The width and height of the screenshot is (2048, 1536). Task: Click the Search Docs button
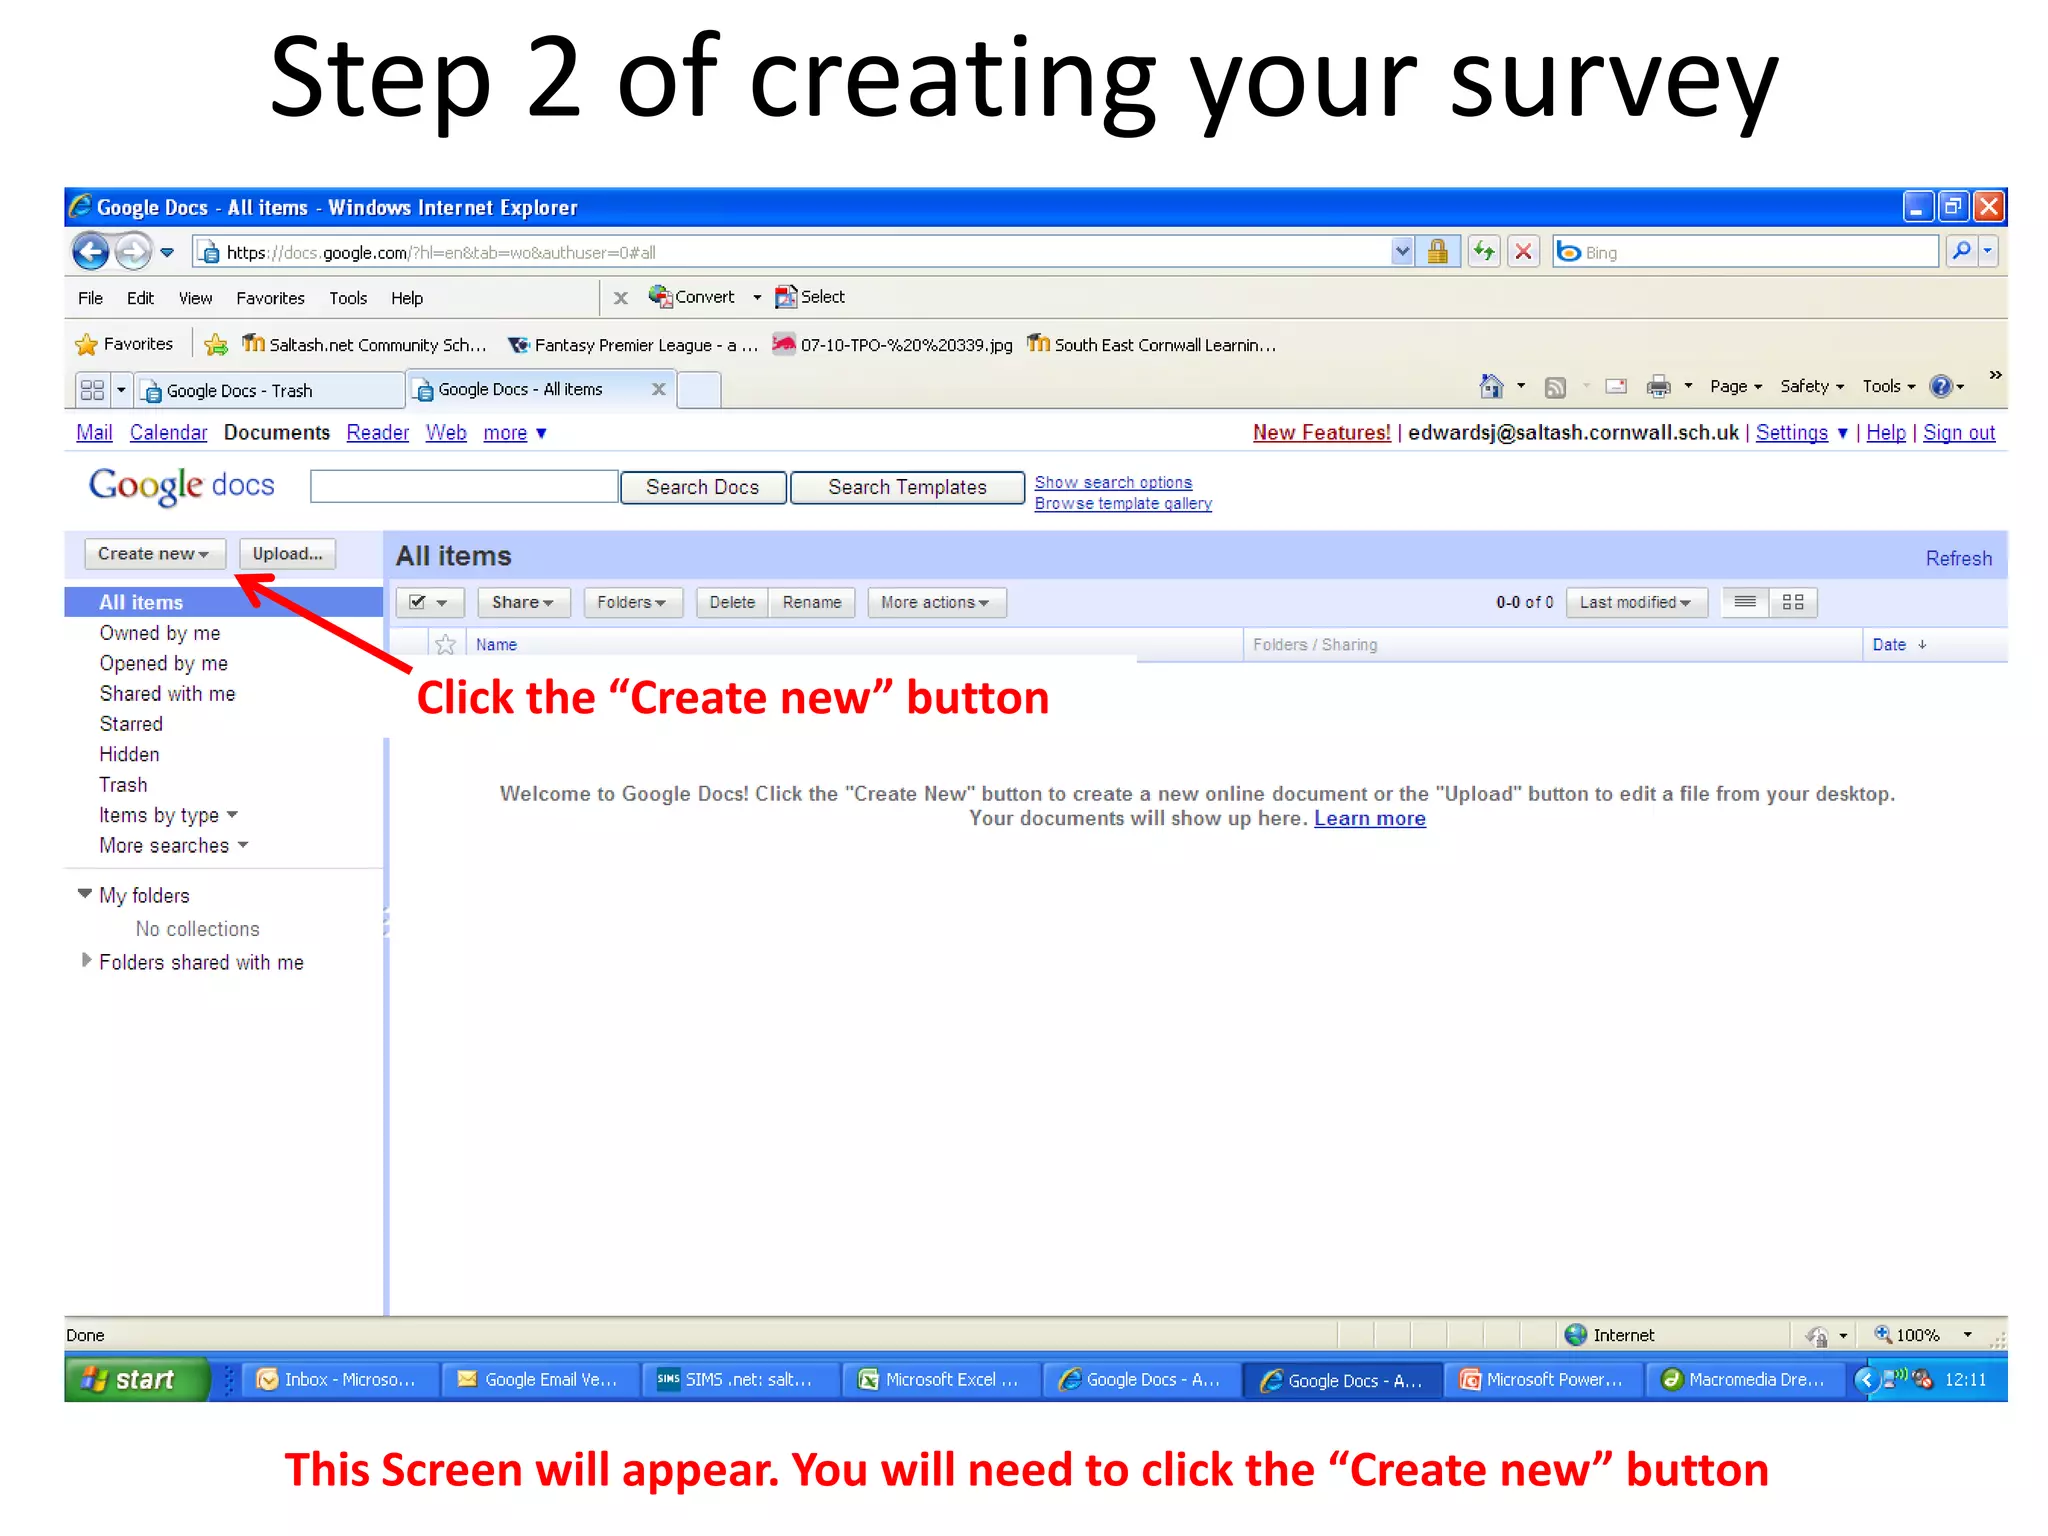(x=703, y=487)
